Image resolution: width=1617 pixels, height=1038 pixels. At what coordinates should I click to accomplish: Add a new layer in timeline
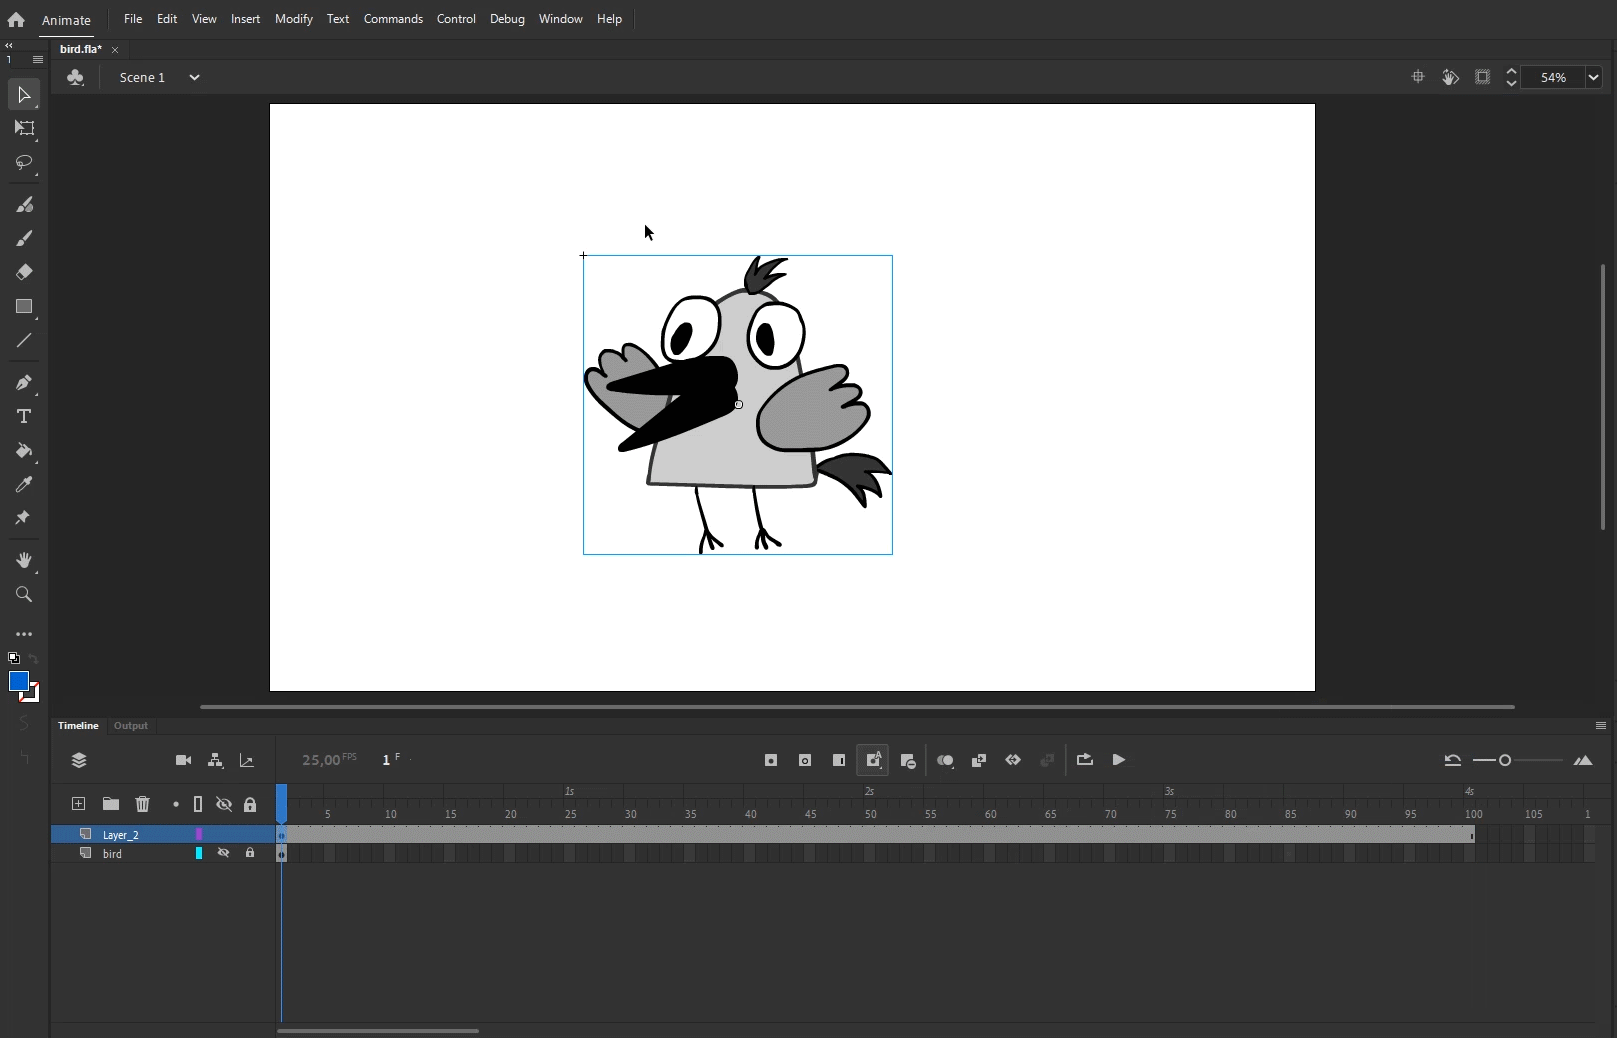click(78, 804)
